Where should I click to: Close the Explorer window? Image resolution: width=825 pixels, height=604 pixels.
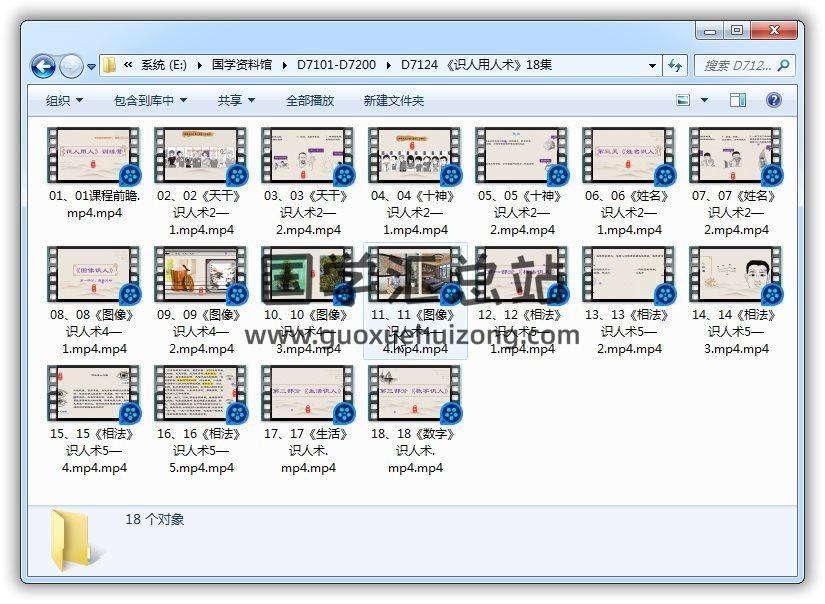tap(773, 31)
